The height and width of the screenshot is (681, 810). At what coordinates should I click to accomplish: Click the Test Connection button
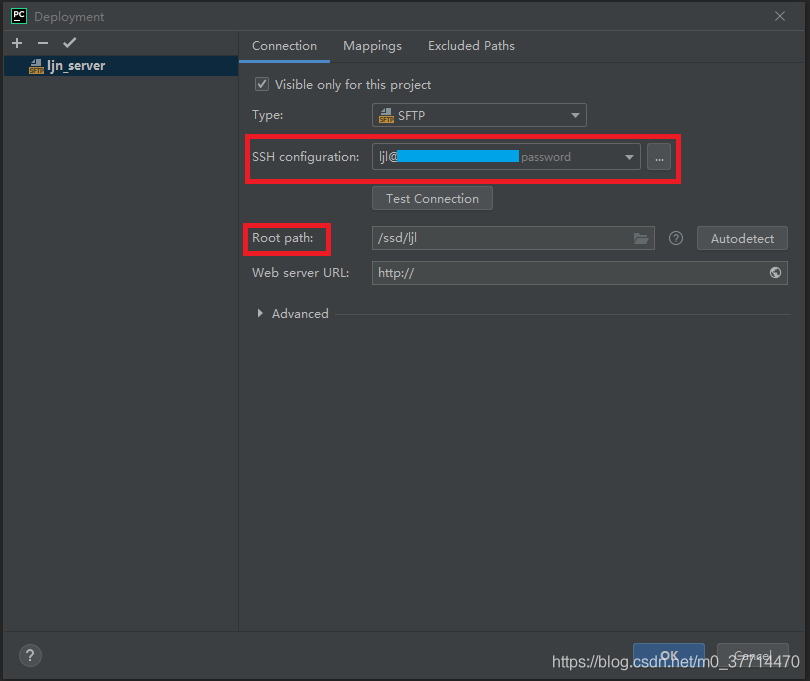432,198
